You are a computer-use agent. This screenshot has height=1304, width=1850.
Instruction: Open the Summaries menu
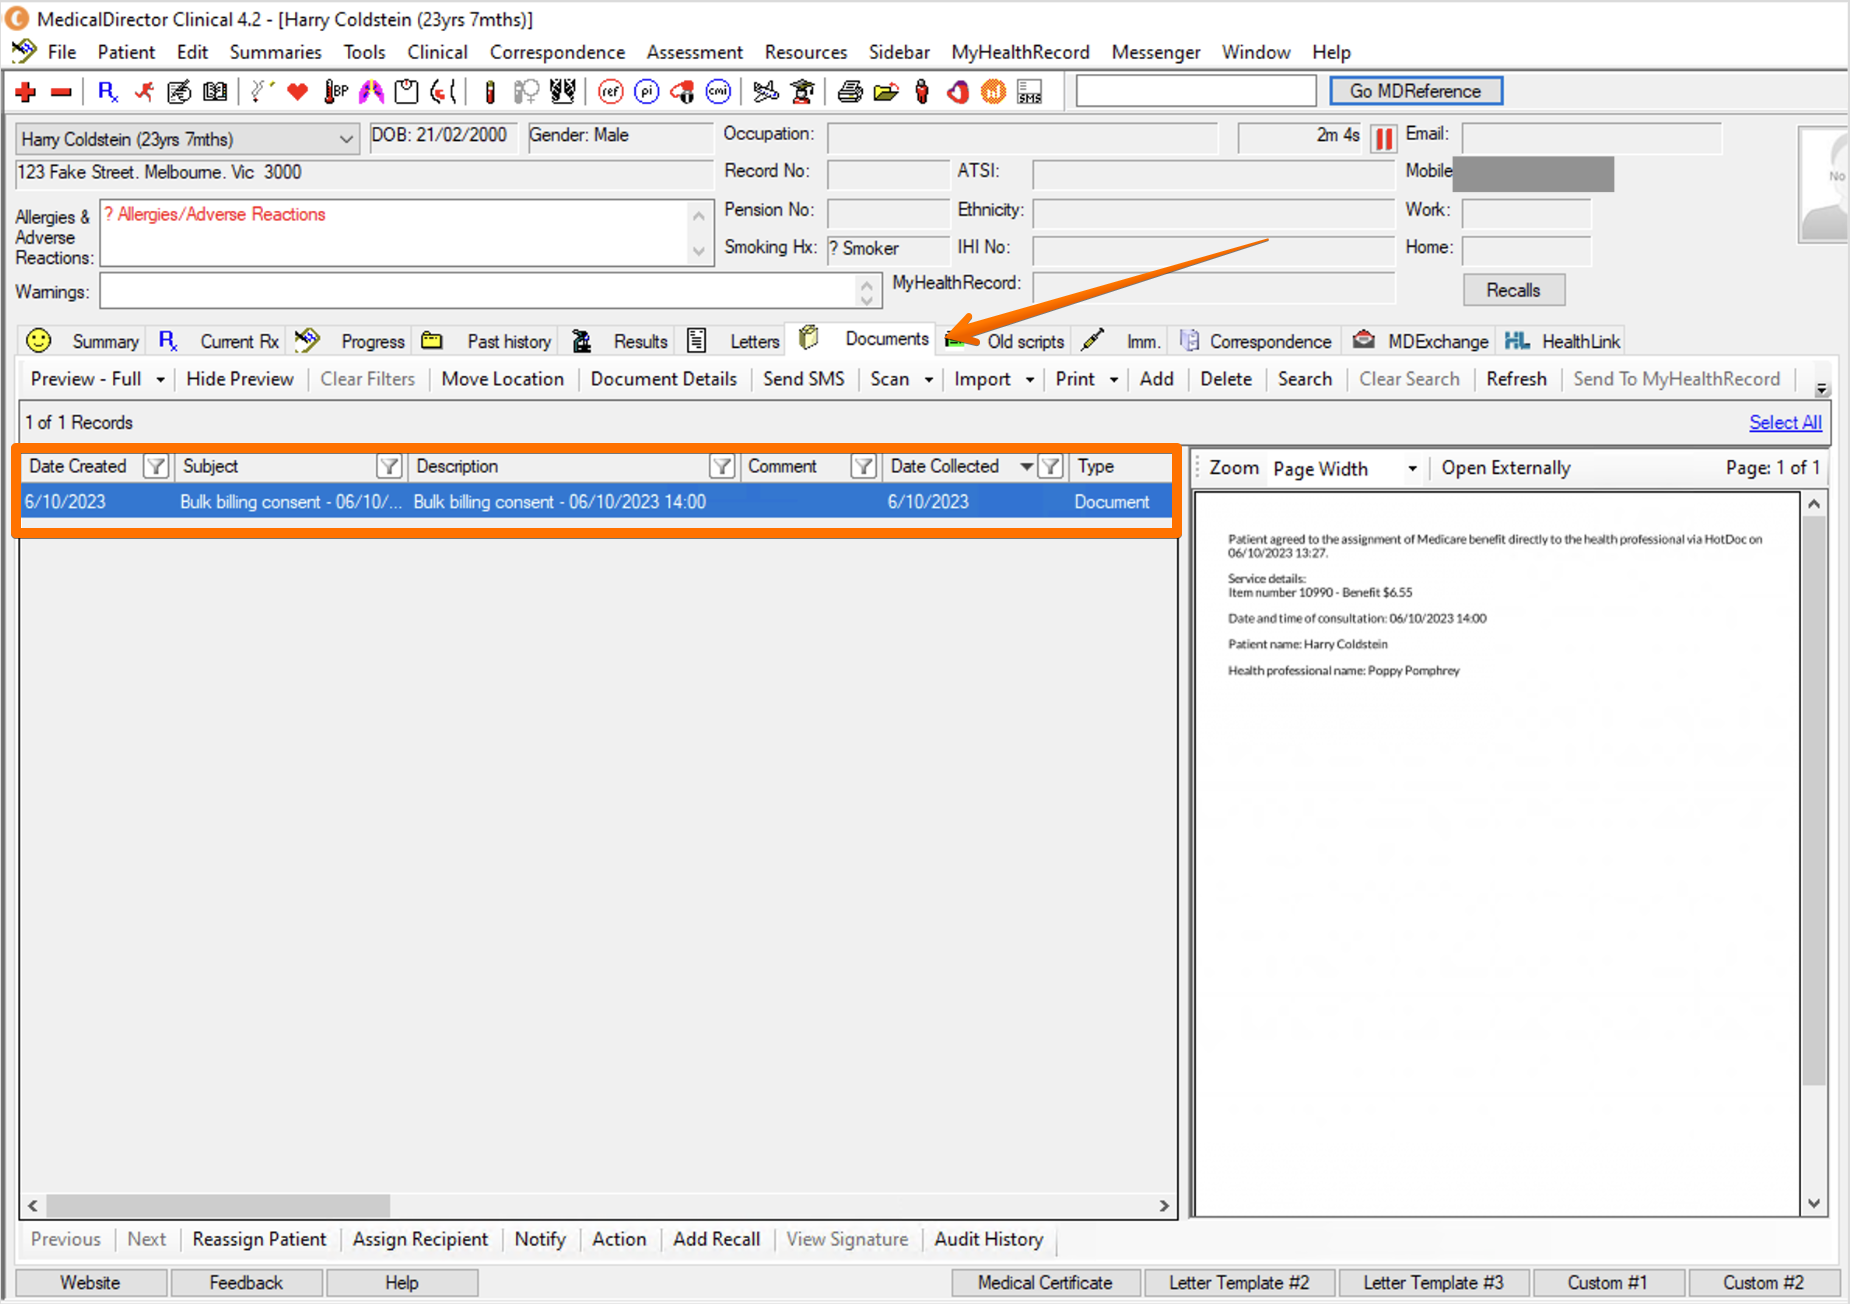coord(276,52)
